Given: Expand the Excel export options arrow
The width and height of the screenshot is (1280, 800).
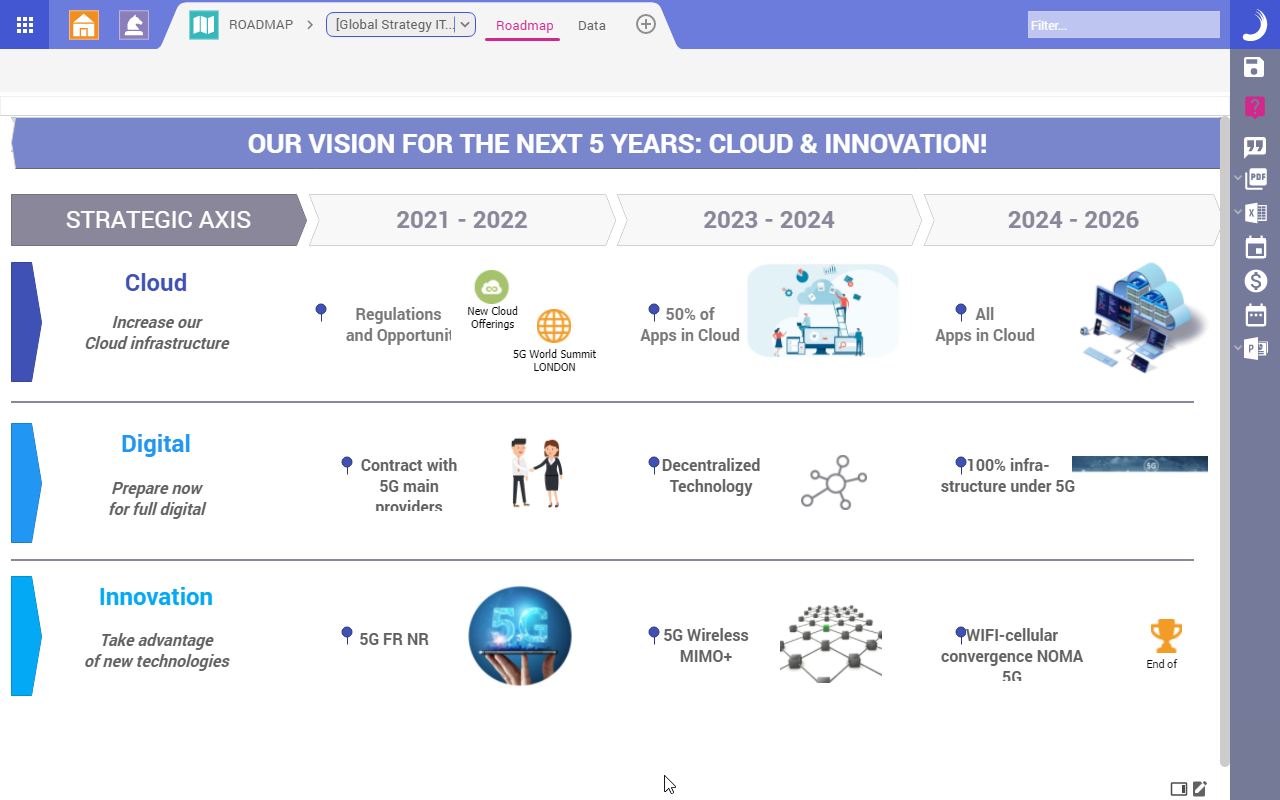Looking at the screenshot, I should tap(1238, 212).
